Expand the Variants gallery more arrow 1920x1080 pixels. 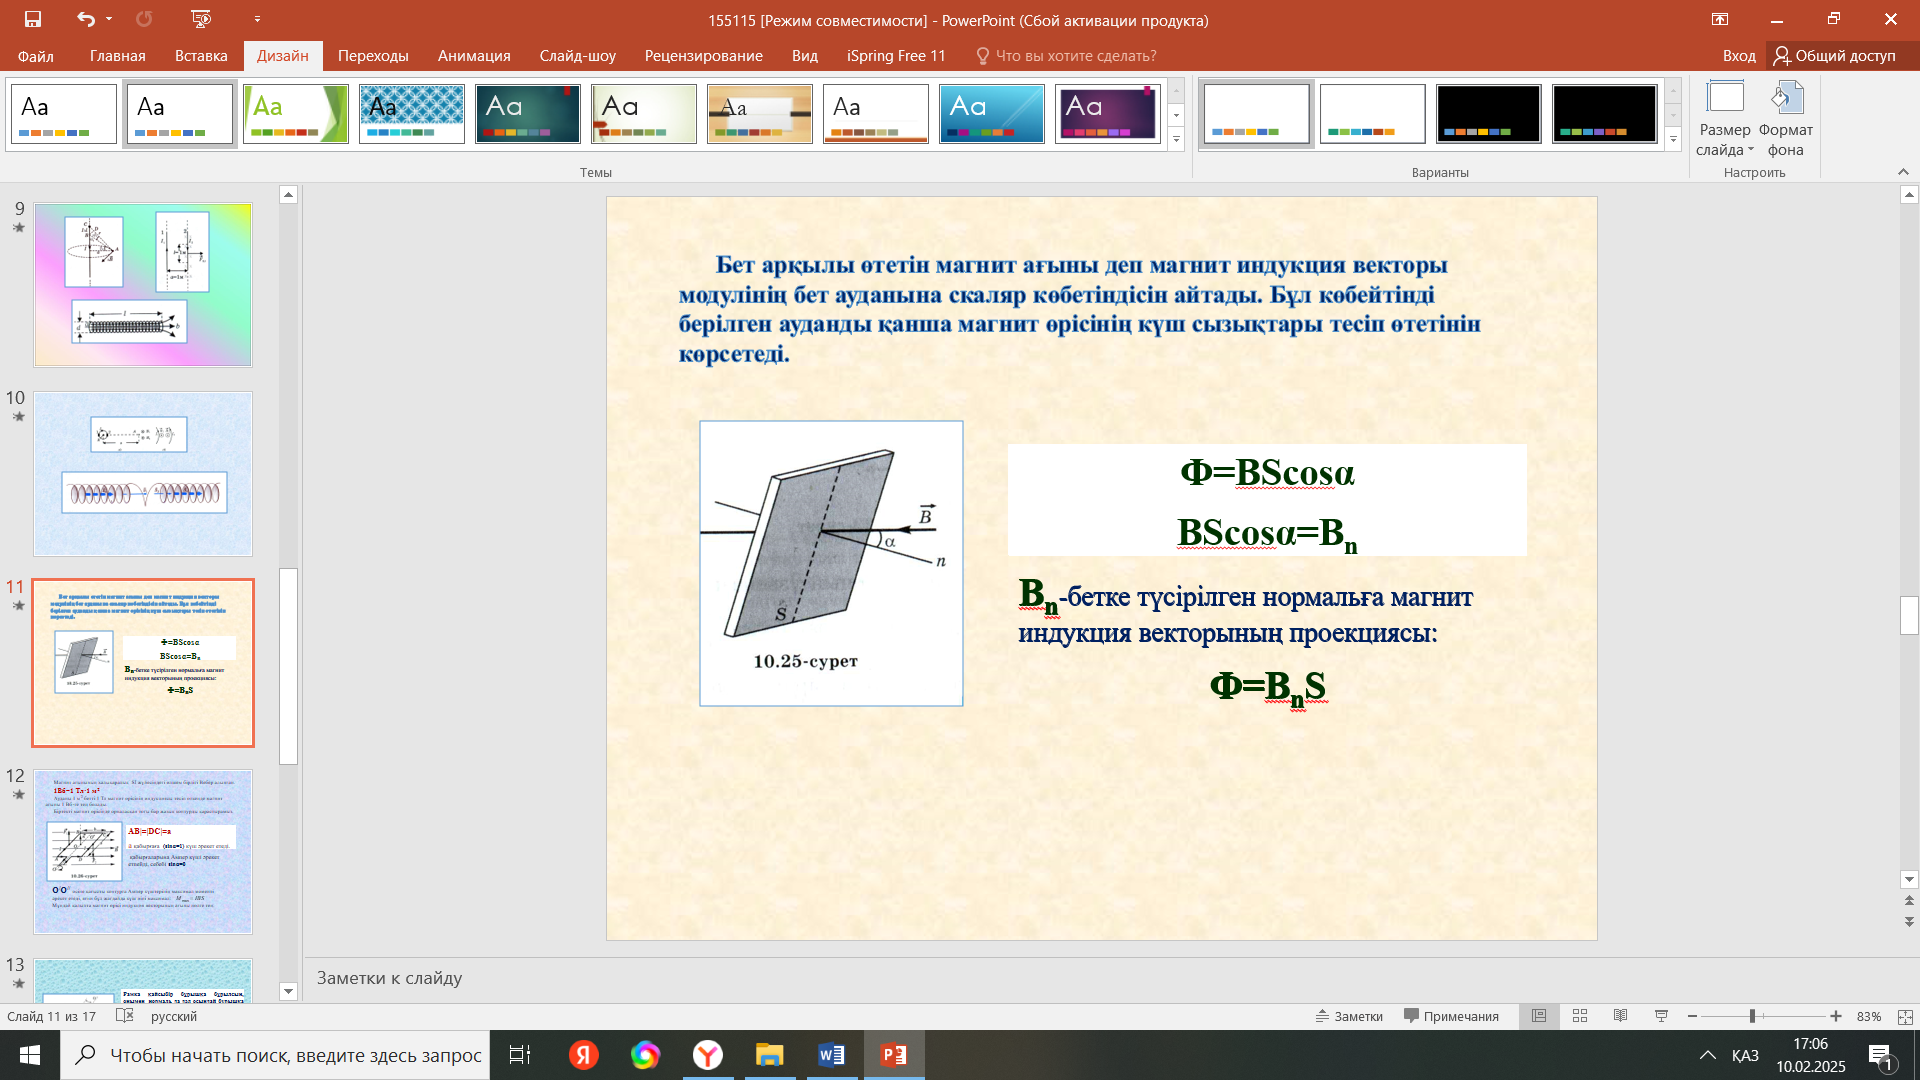tap(1673, 140)
